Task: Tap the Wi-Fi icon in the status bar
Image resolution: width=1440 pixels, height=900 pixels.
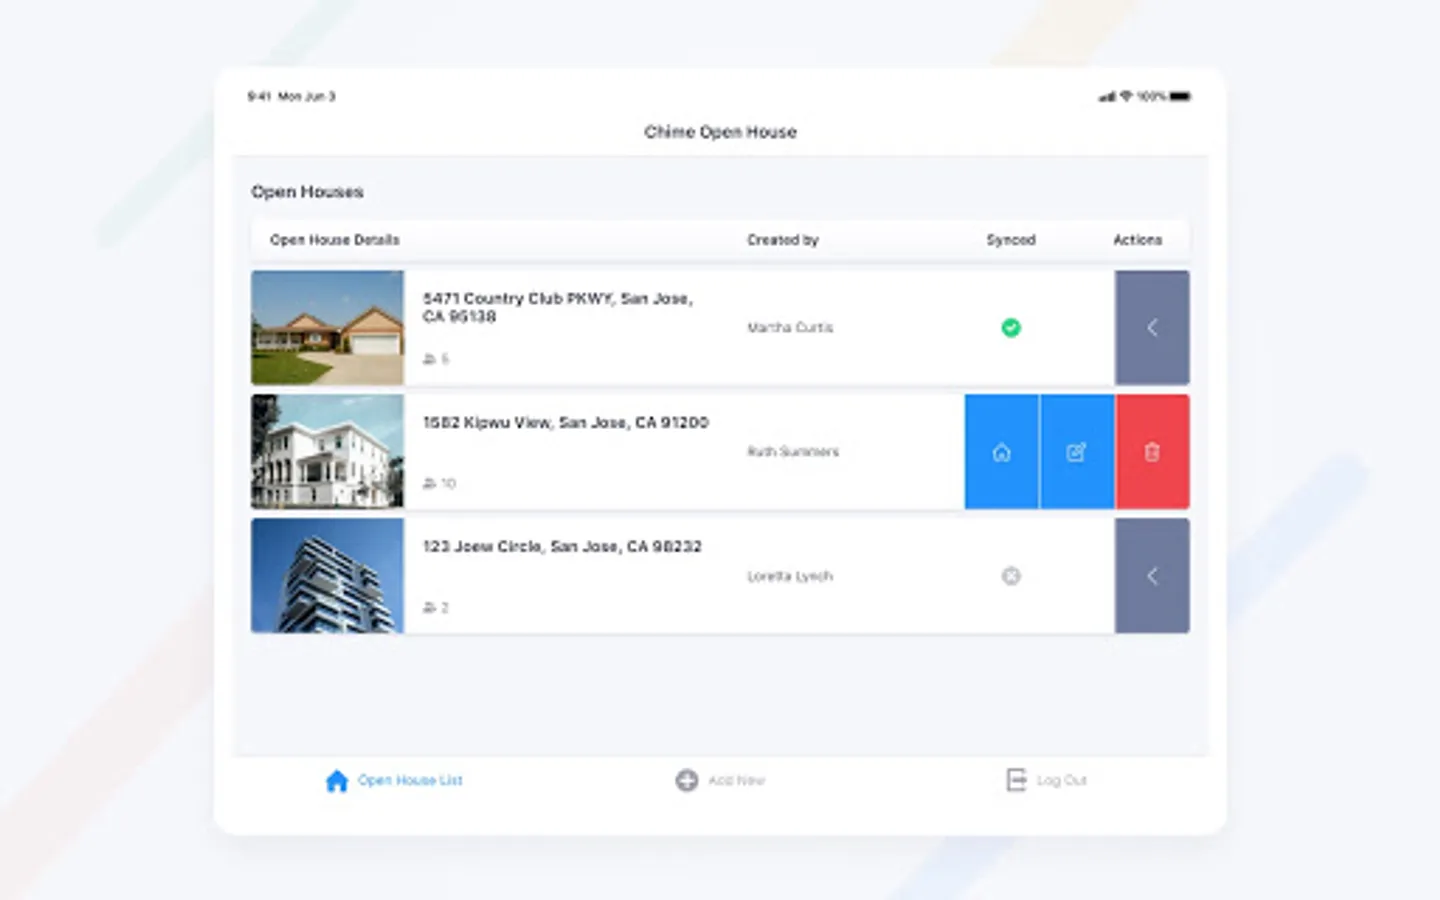Action: click(x=1126, y=97)
